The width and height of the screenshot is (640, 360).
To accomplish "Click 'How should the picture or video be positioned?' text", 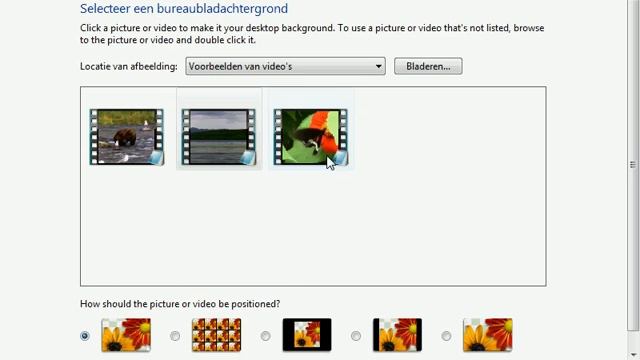I will 180,304.
